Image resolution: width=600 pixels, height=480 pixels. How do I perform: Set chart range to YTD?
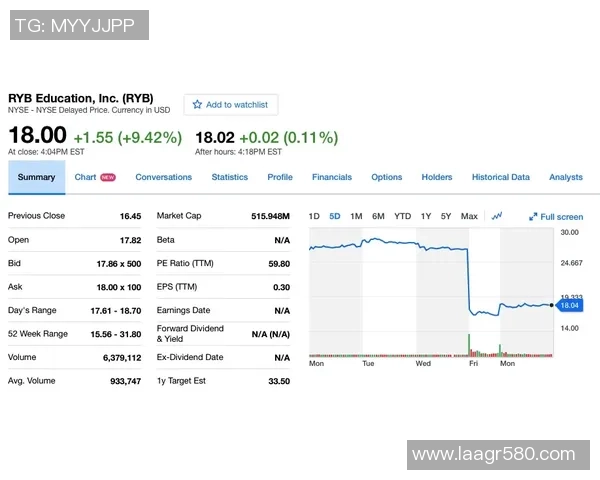coord(402,216)
